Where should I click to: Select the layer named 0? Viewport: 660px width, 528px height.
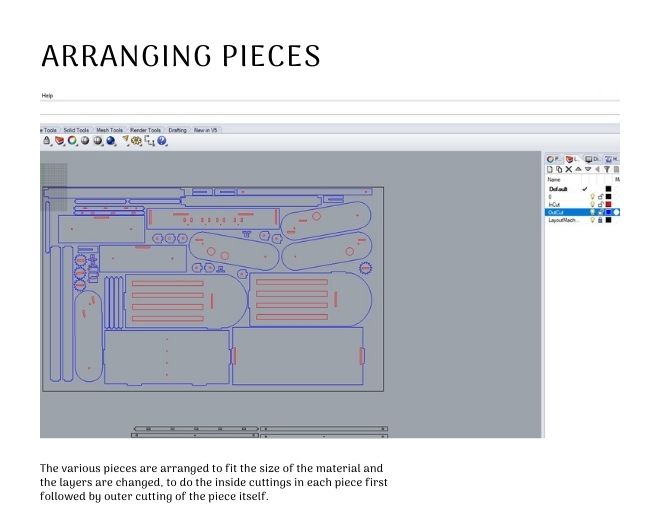pos(583,197)
